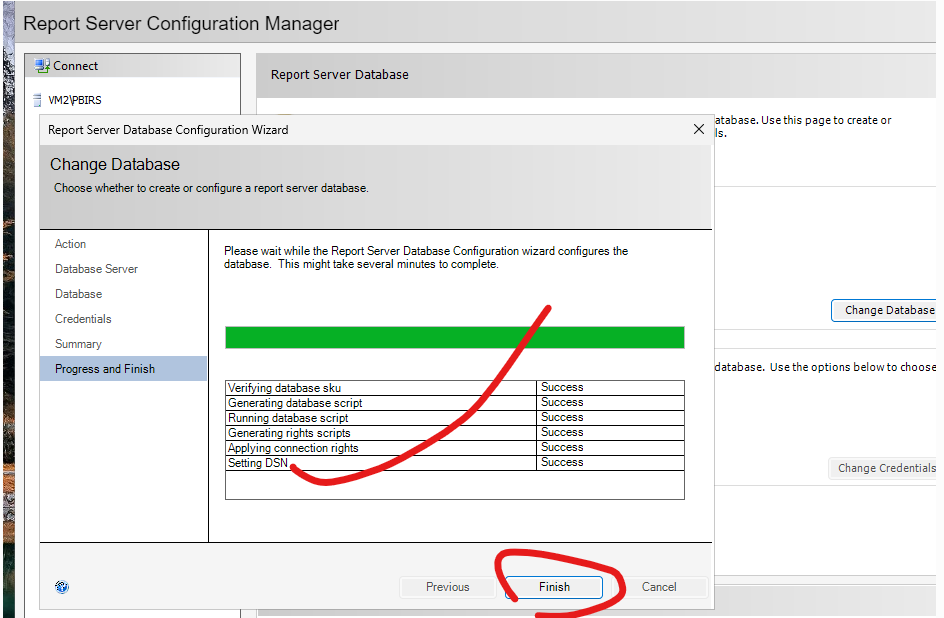Click Success status for Setting DSN
This screenshot has width=944, height=618.
[x=562, y=462]
